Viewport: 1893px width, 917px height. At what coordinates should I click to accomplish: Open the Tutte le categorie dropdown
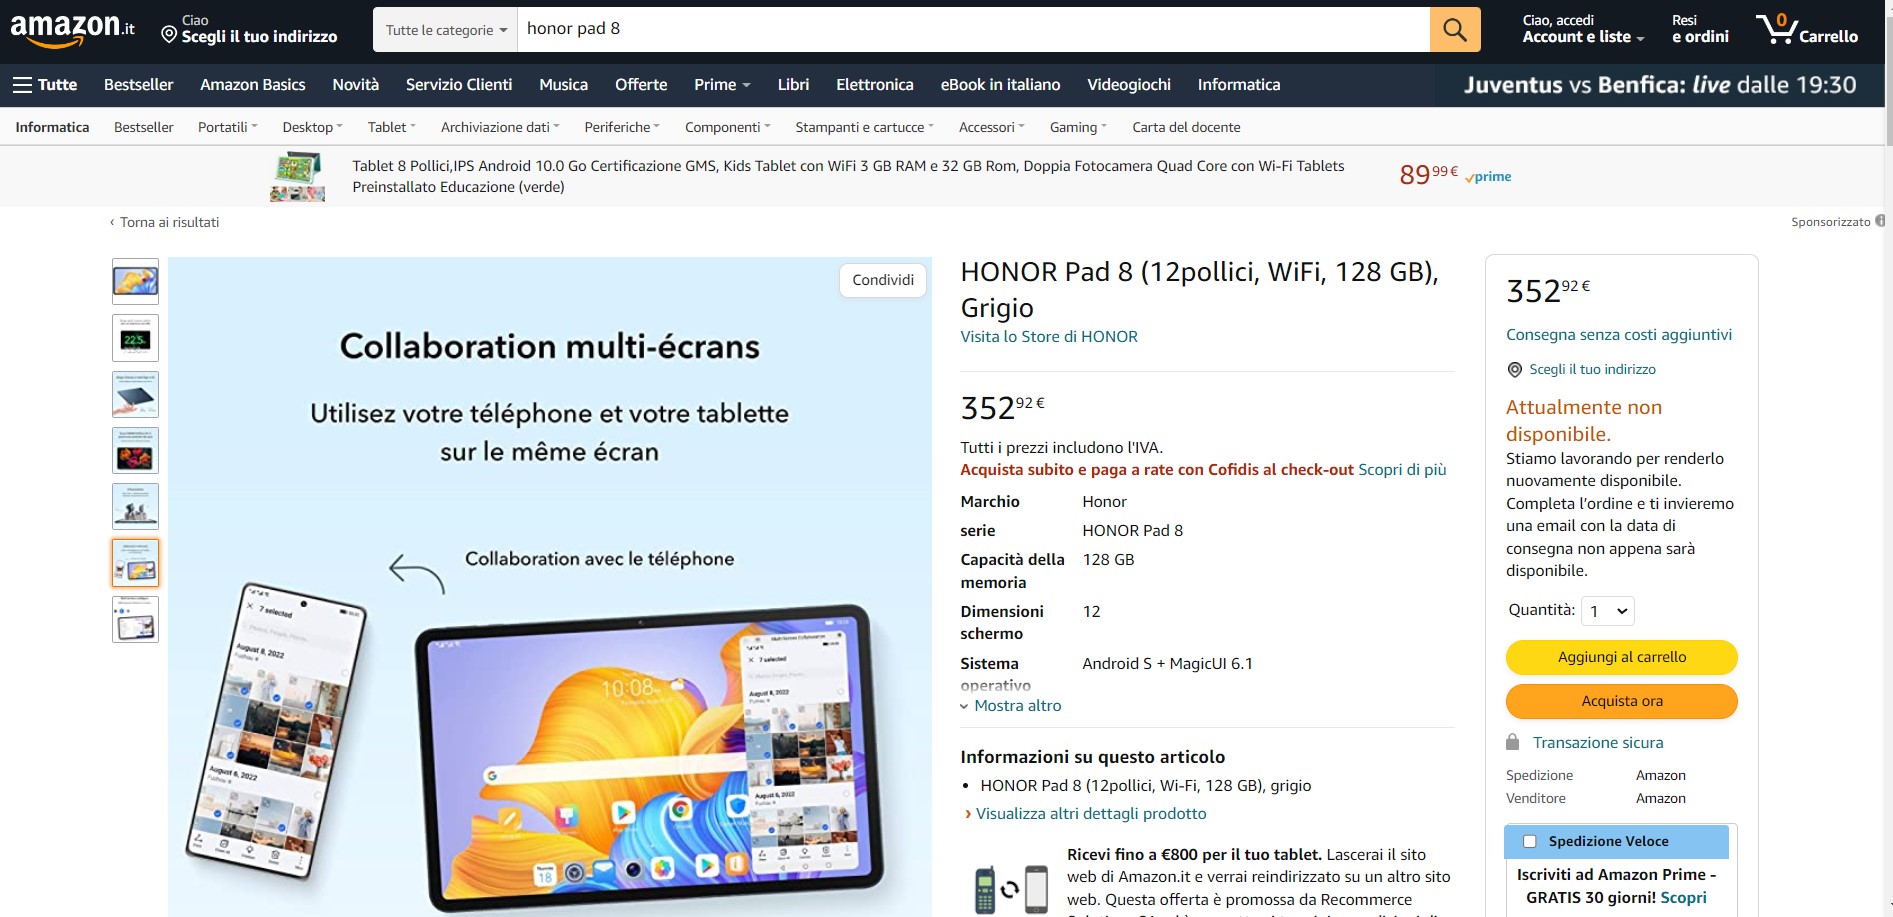(444, 29)
